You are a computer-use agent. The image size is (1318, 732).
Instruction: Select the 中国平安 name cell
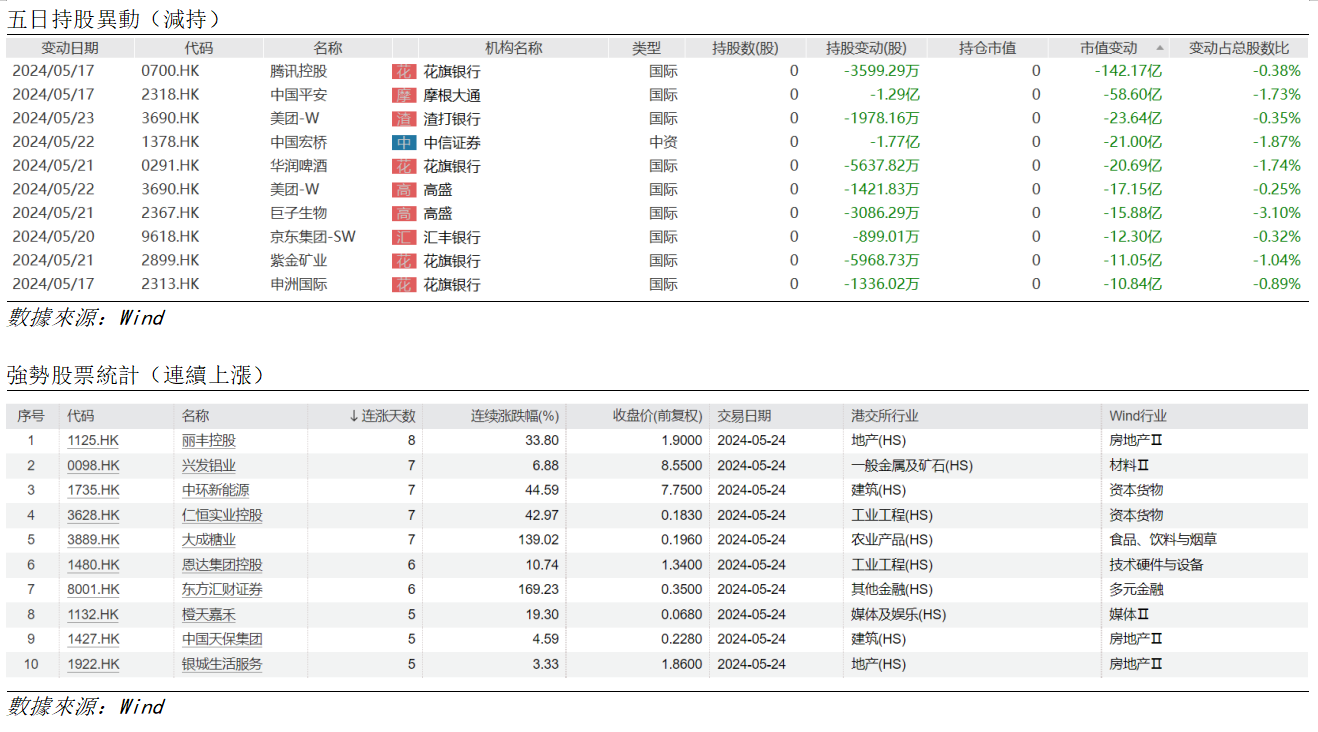click(x=298, y=95)
